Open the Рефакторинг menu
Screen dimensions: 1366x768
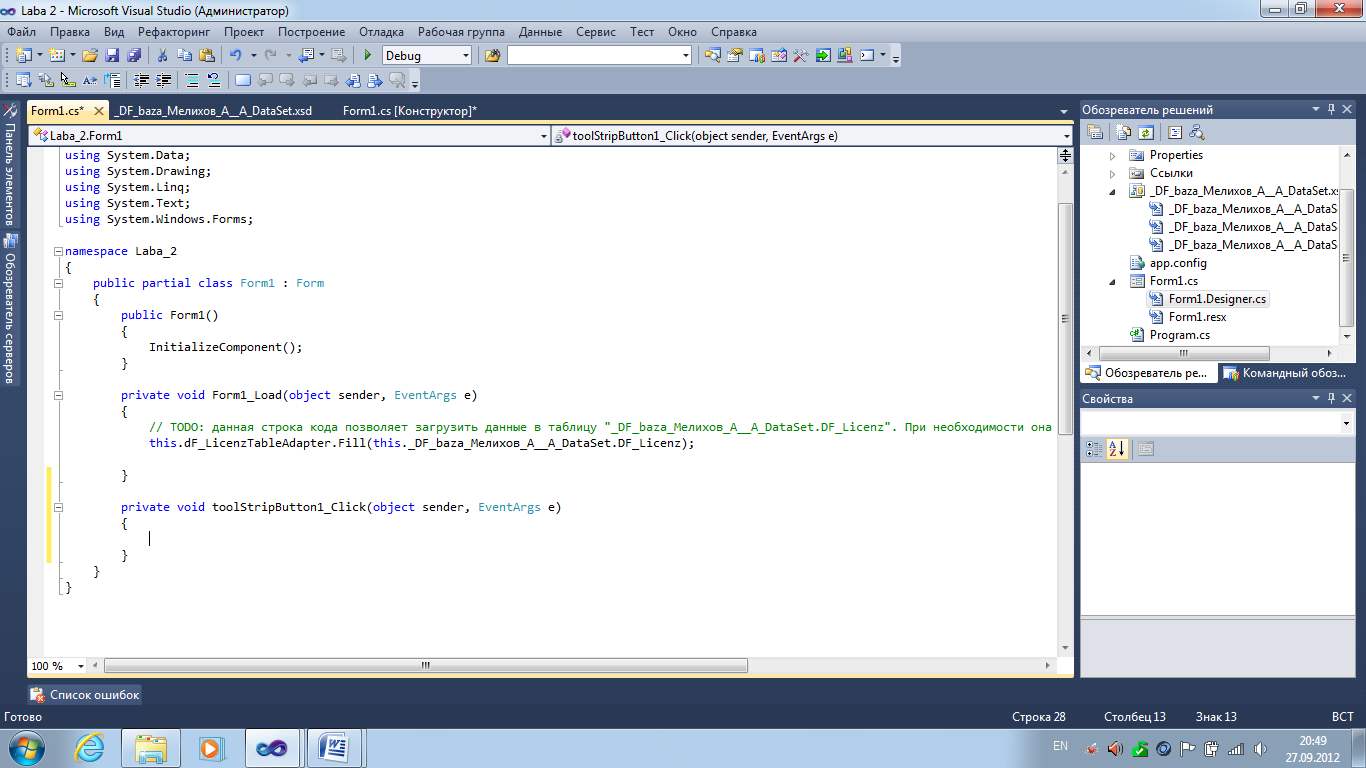pyautogui.click(x=174, y=32)
